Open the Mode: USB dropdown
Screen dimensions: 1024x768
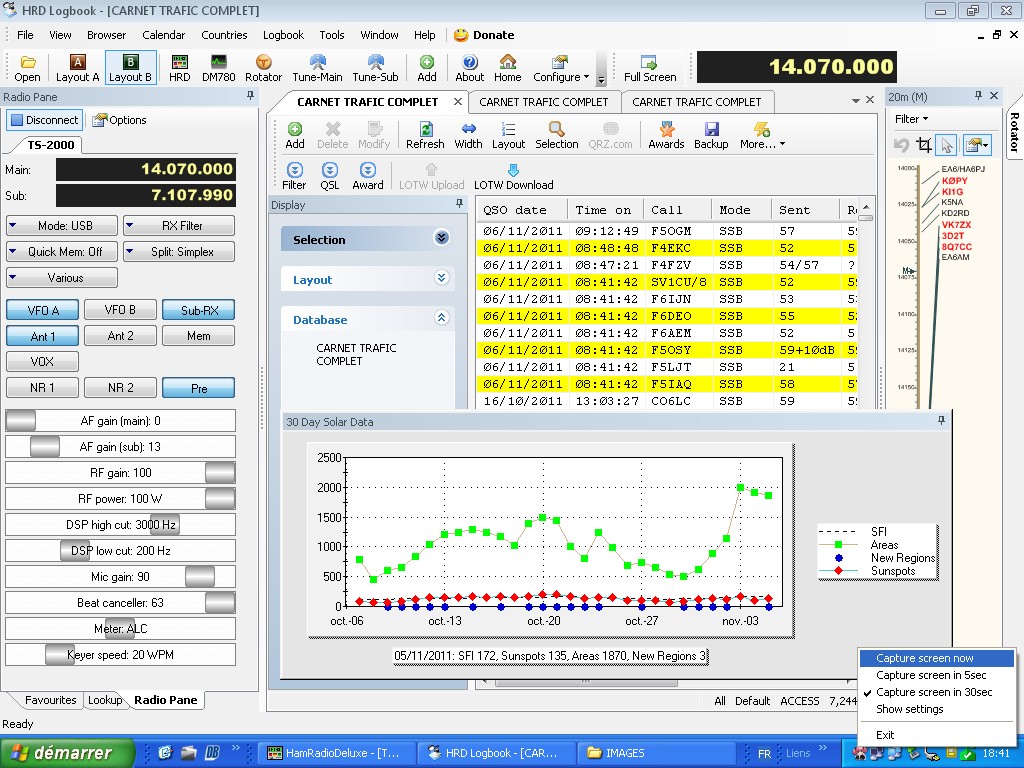pos(62,226)
